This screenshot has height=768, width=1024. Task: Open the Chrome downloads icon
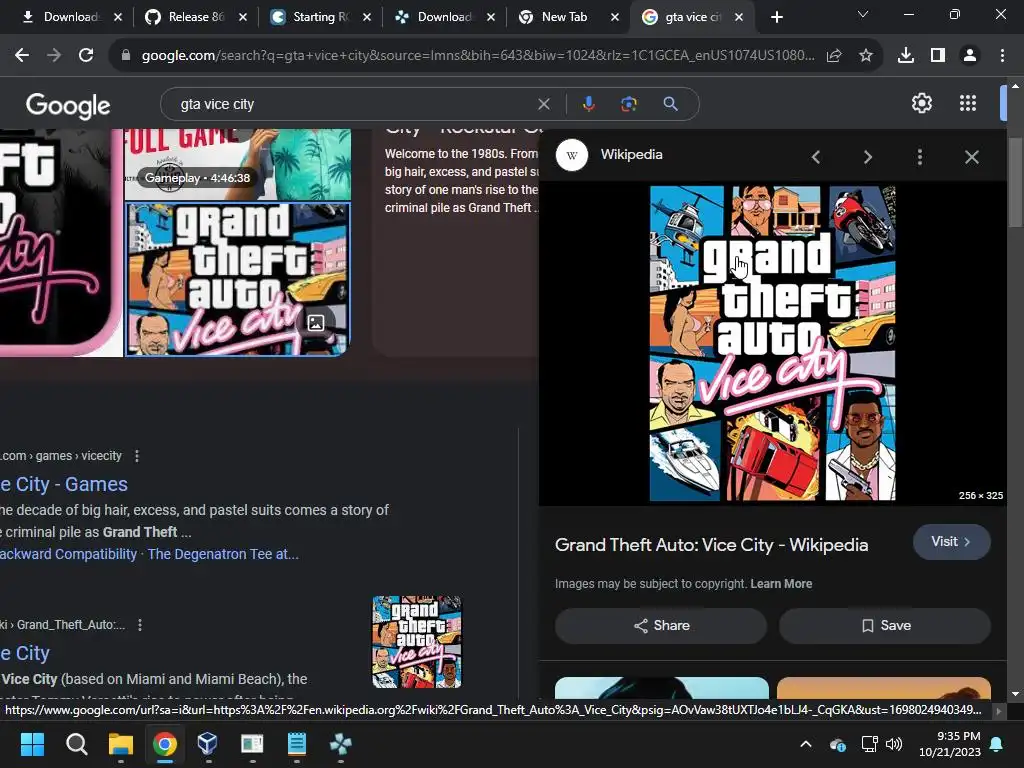906,56
